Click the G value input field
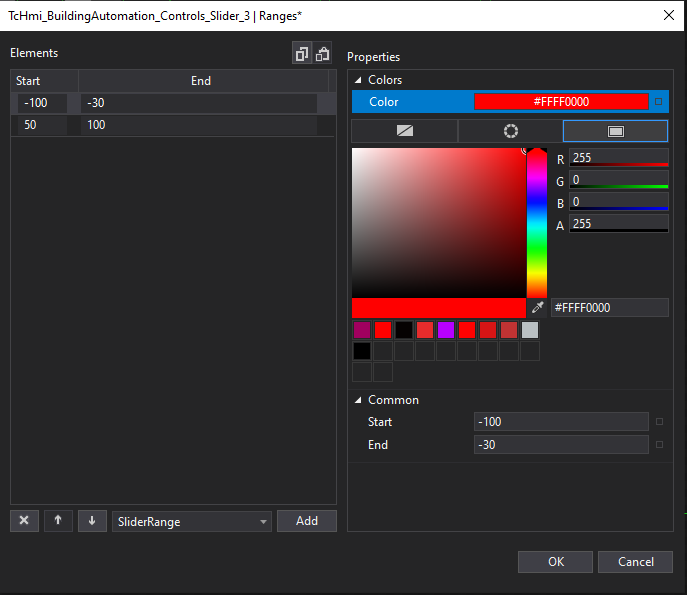 click(x=619, y=180)
